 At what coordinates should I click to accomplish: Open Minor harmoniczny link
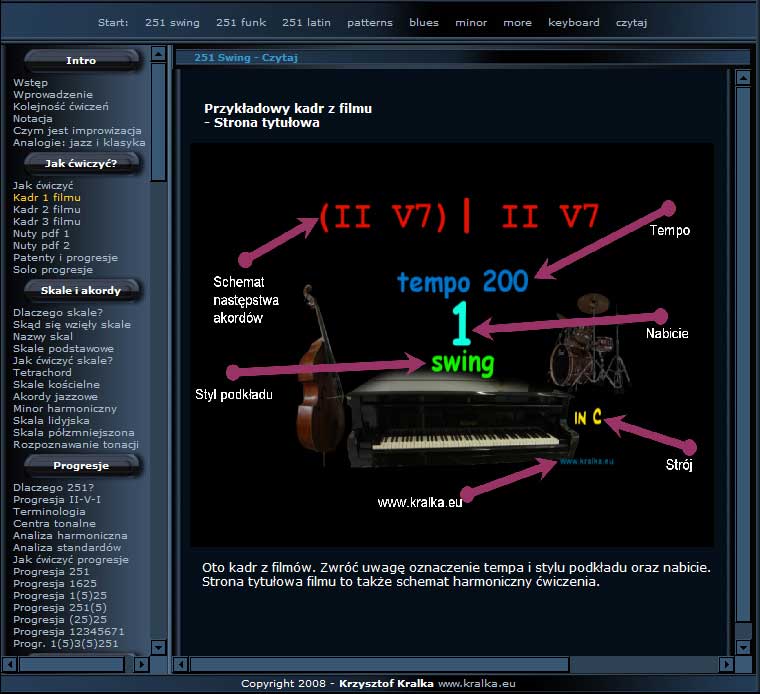65,409
